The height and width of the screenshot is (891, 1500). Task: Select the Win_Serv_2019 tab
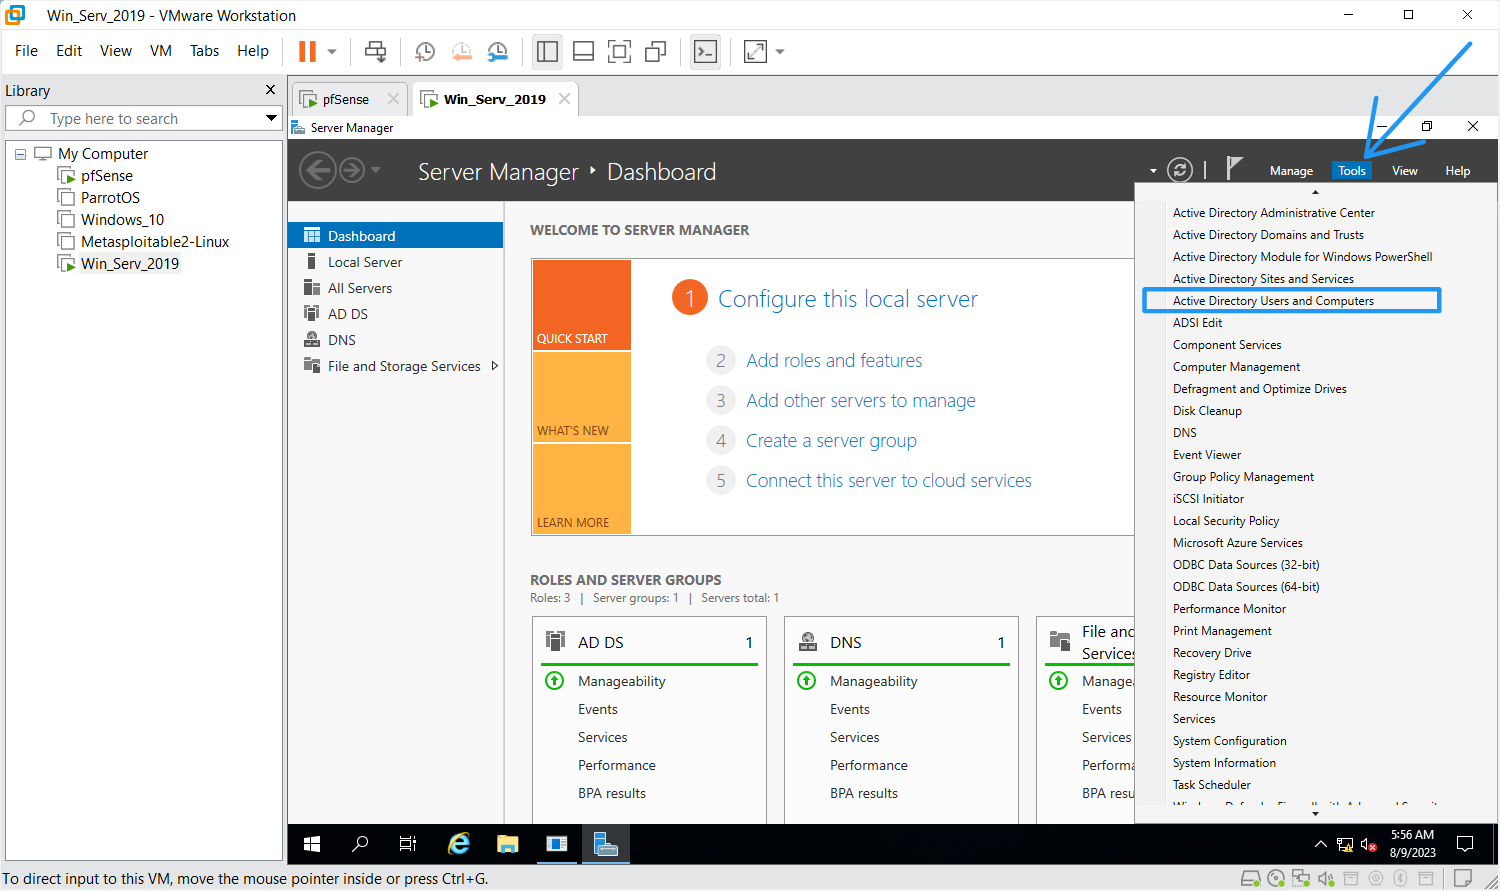point(494,99)
